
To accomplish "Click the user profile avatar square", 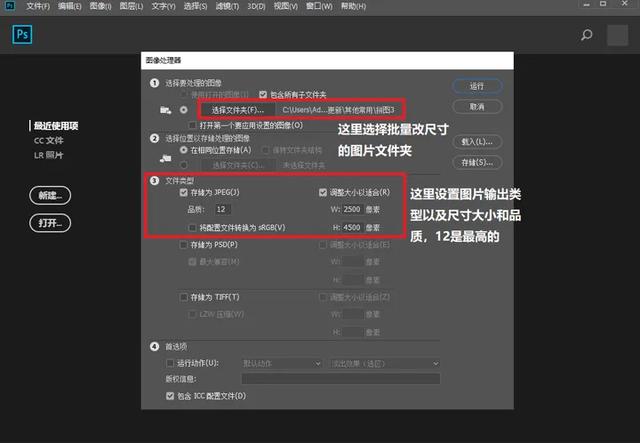I will (x=618, y=35).
